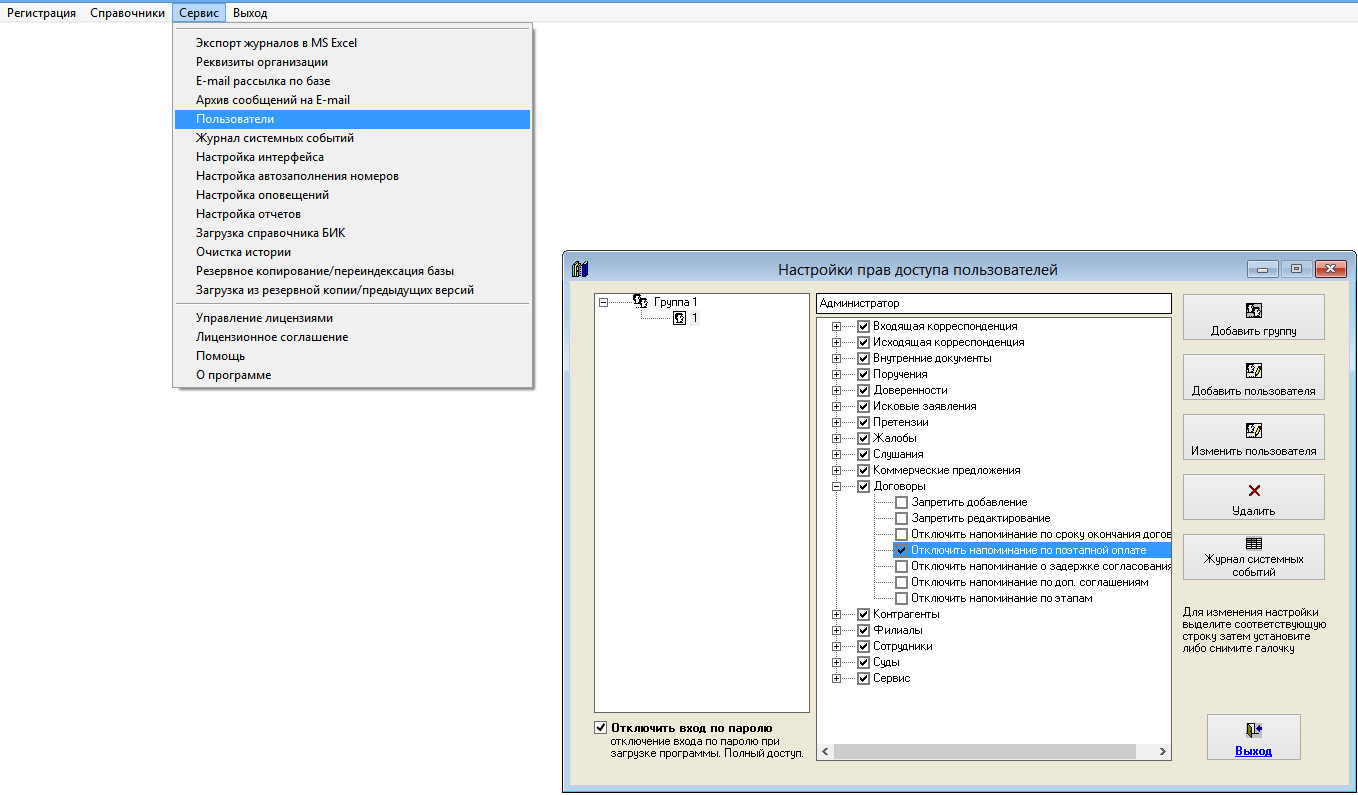The height and width of the screenshot is (795, 1358).
Task: Open Журнал системных событий menu entry
Action: pyautogui.click(x=352, y=138)
